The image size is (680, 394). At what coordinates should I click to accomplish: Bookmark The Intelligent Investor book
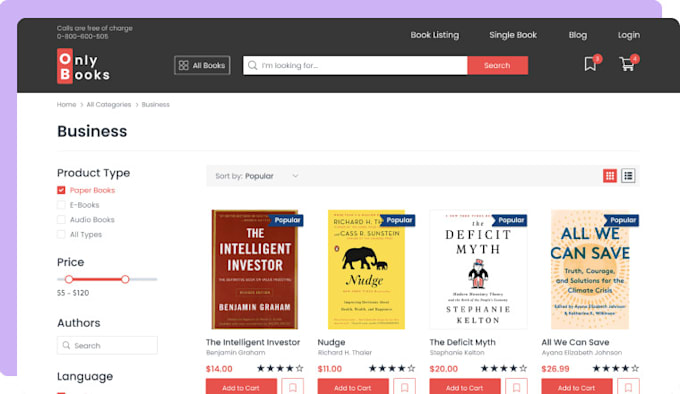pyautogui.click(x=293, y=387)
